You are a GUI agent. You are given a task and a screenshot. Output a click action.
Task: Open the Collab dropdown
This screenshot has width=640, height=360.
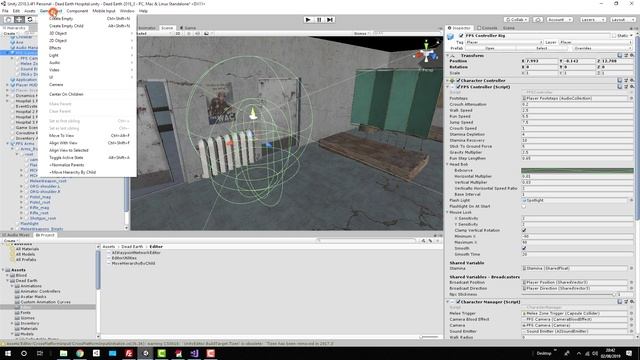click(x=516, y=20)
